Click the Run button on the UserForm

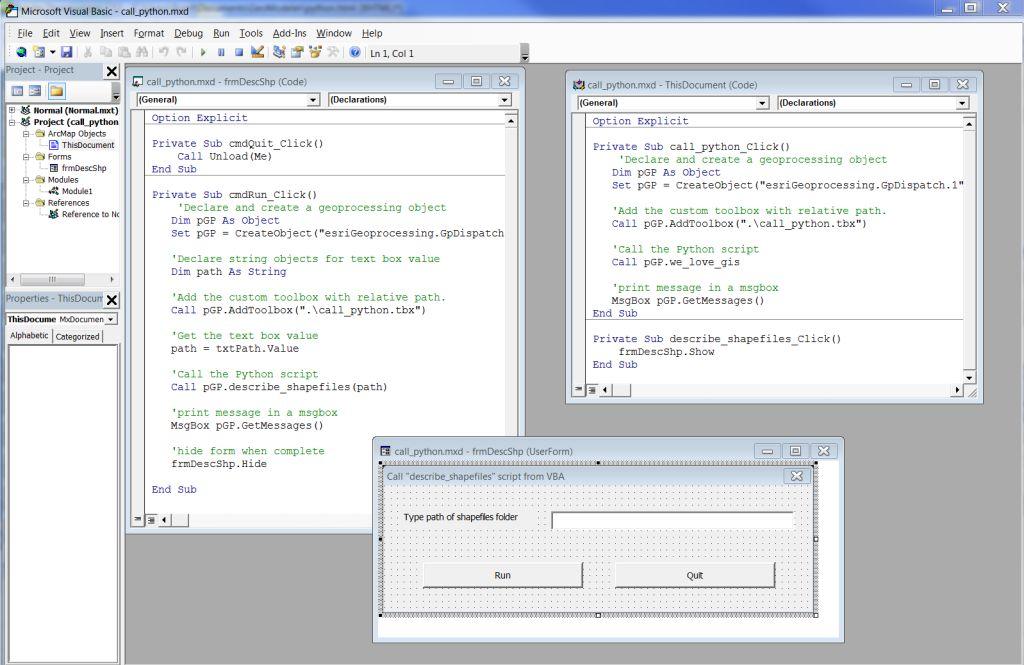502,575
